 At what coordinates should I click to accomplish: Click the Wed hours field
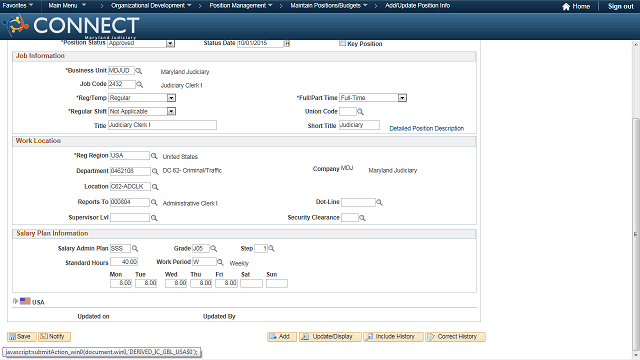pos(176,283)
